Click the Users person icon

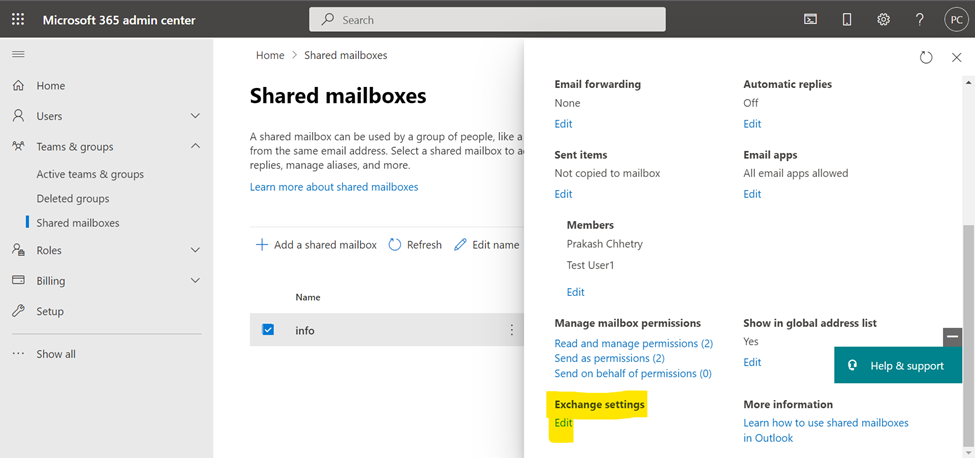coord(19,116)
